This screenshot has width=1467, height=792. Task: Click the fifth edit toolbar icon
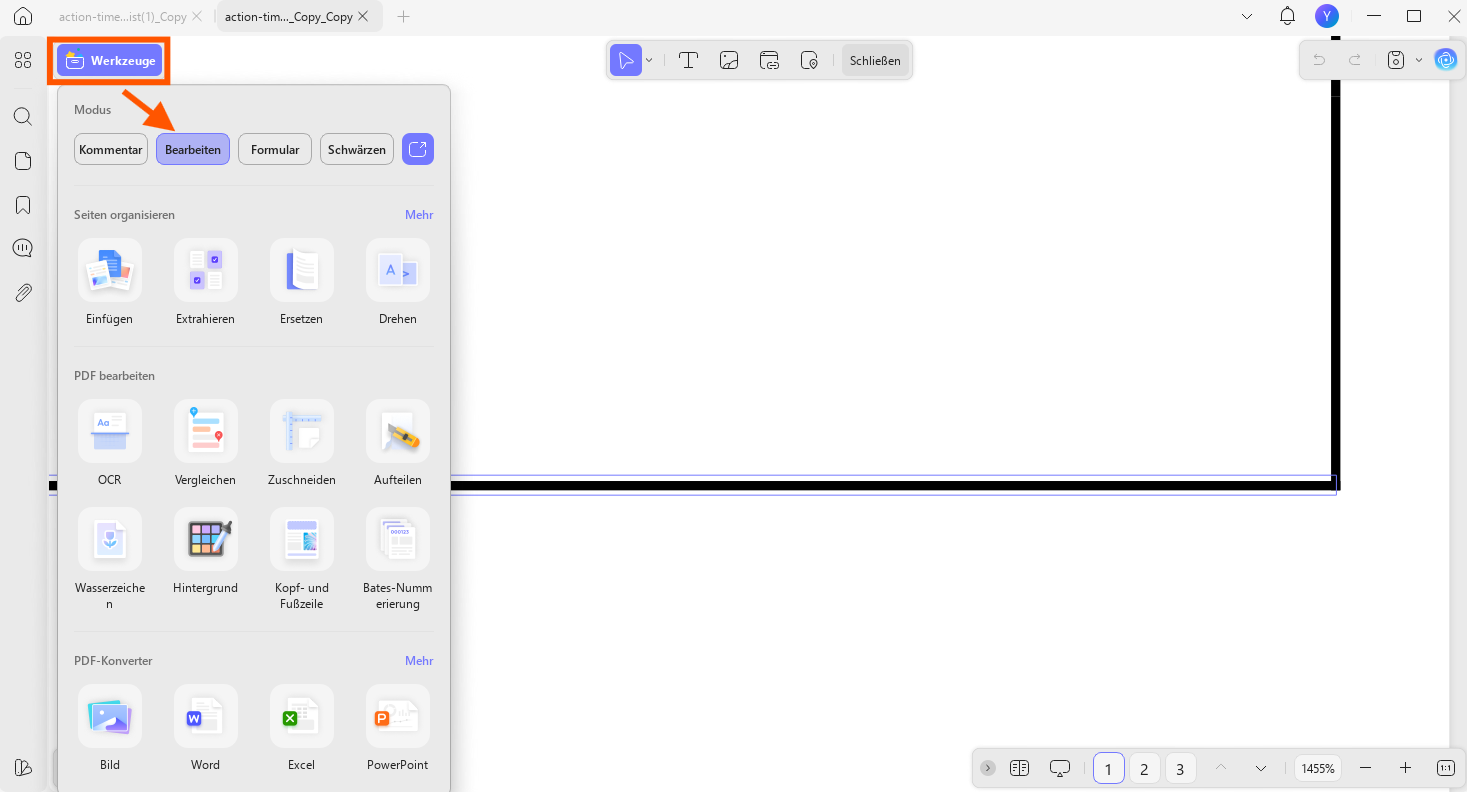pyautogui.click(x=811, y=60)
